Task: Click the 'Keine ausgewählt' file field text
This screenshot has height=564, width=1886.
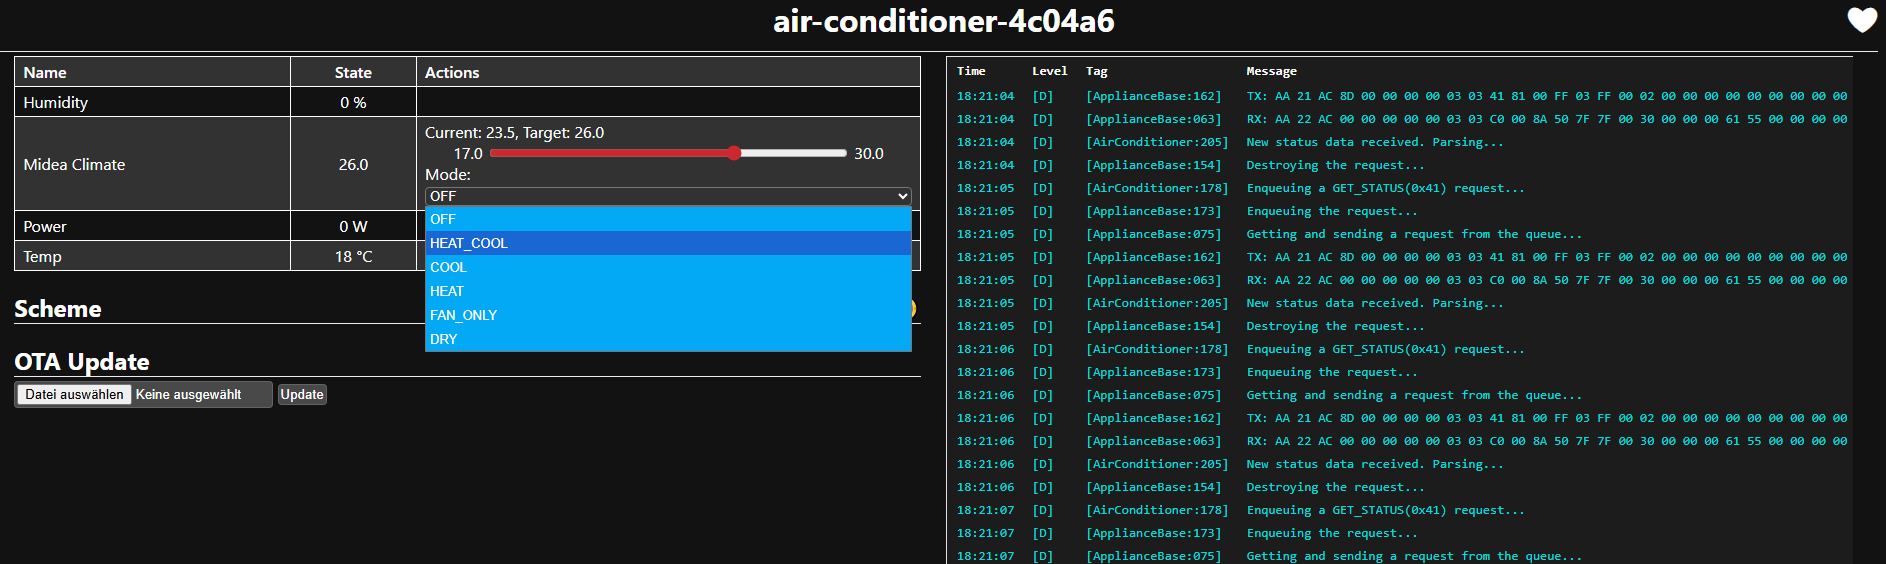Action: coord(188,395)
